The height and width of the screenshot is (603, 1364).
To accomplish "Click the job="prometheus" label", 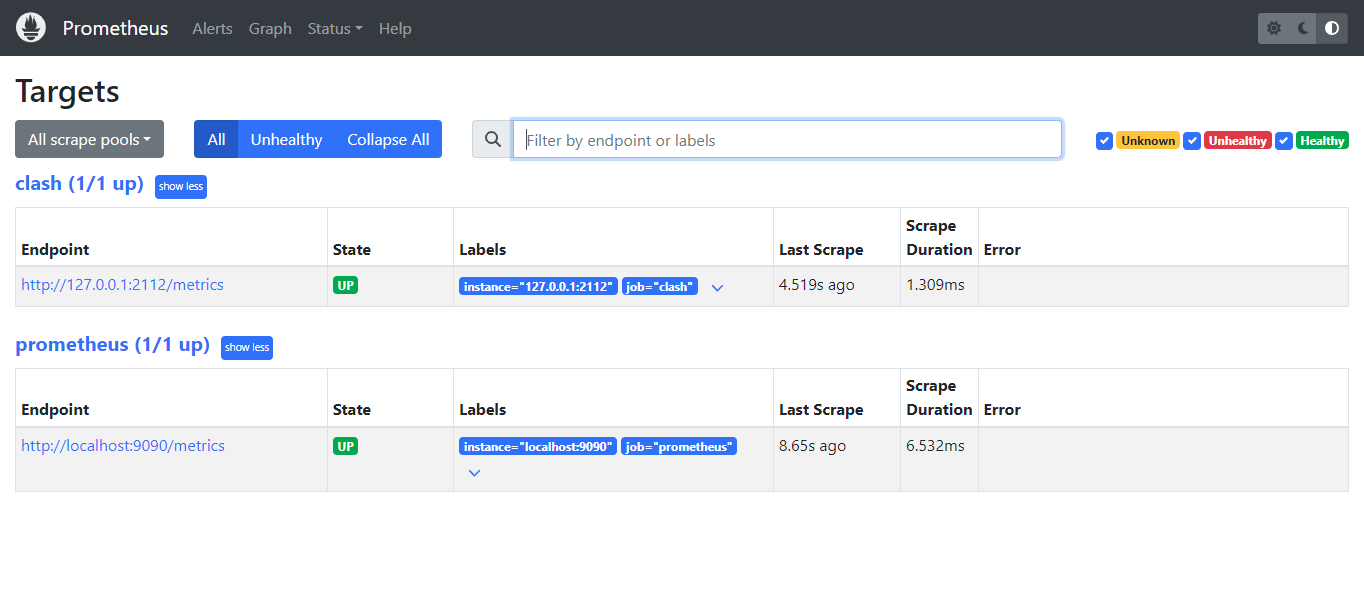I will [x=679, y=447].
